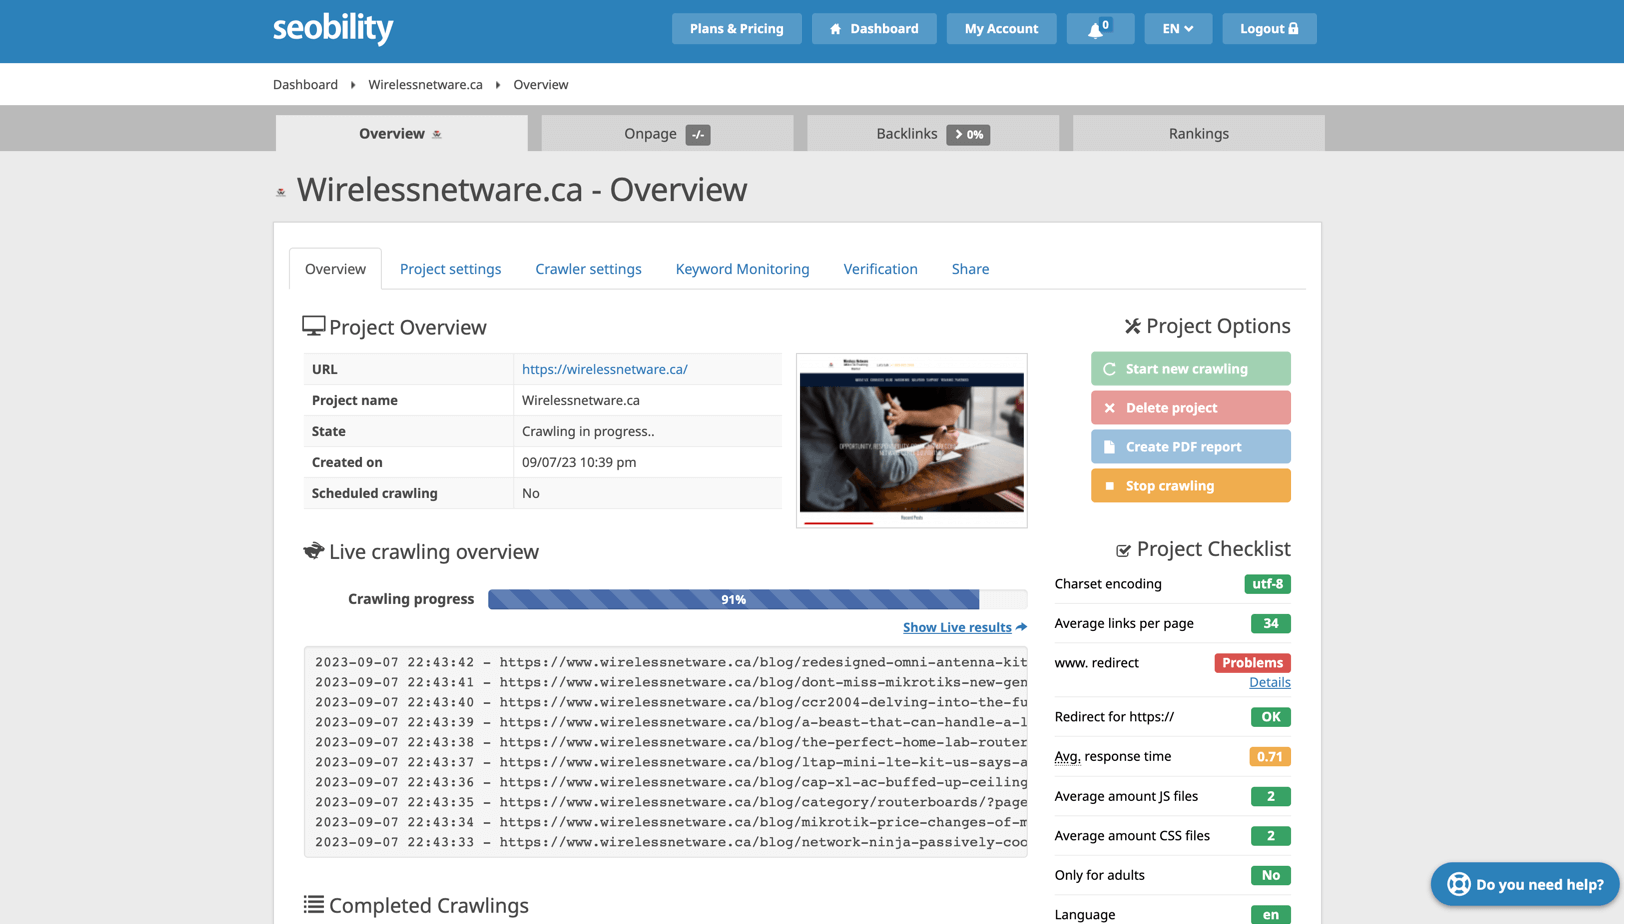Open the Do you need help widget
This screenshot has height=924, width=1625.
(1524, 884)
